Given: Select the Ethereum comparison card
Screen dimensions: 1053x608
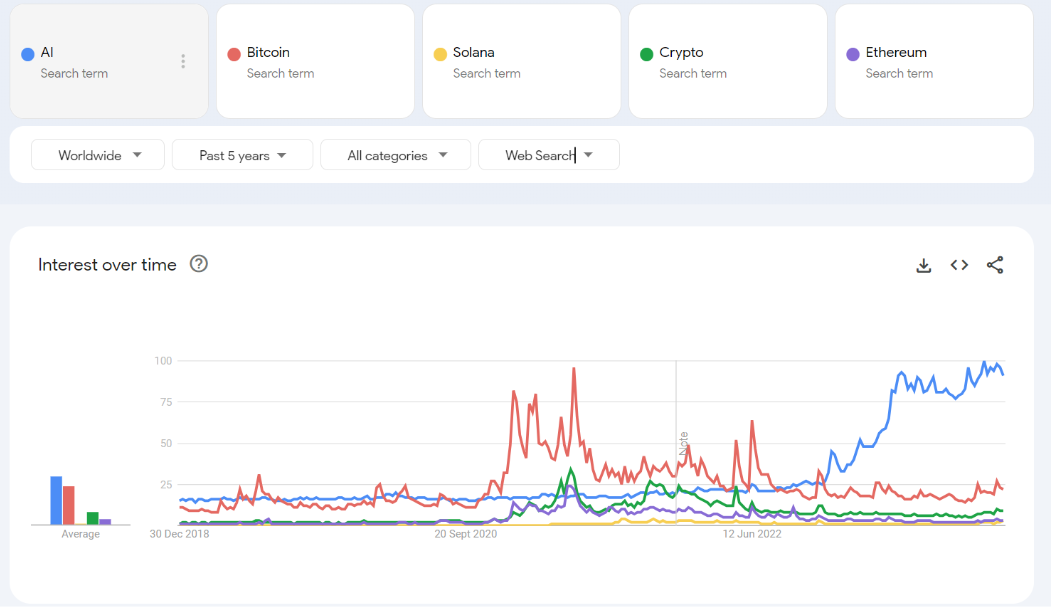Looking at the screenshot, I should click(x=933, y=60).
